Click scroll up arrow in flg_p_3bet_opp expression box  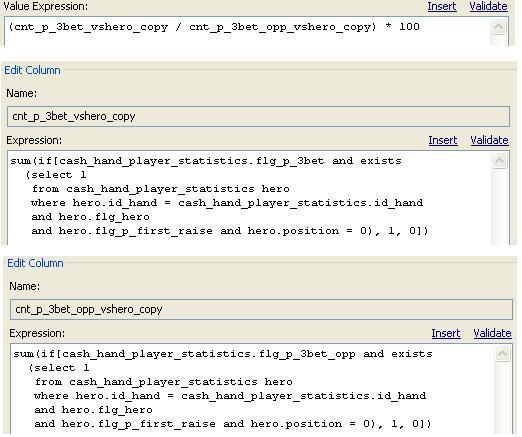[x=502, y=354]
